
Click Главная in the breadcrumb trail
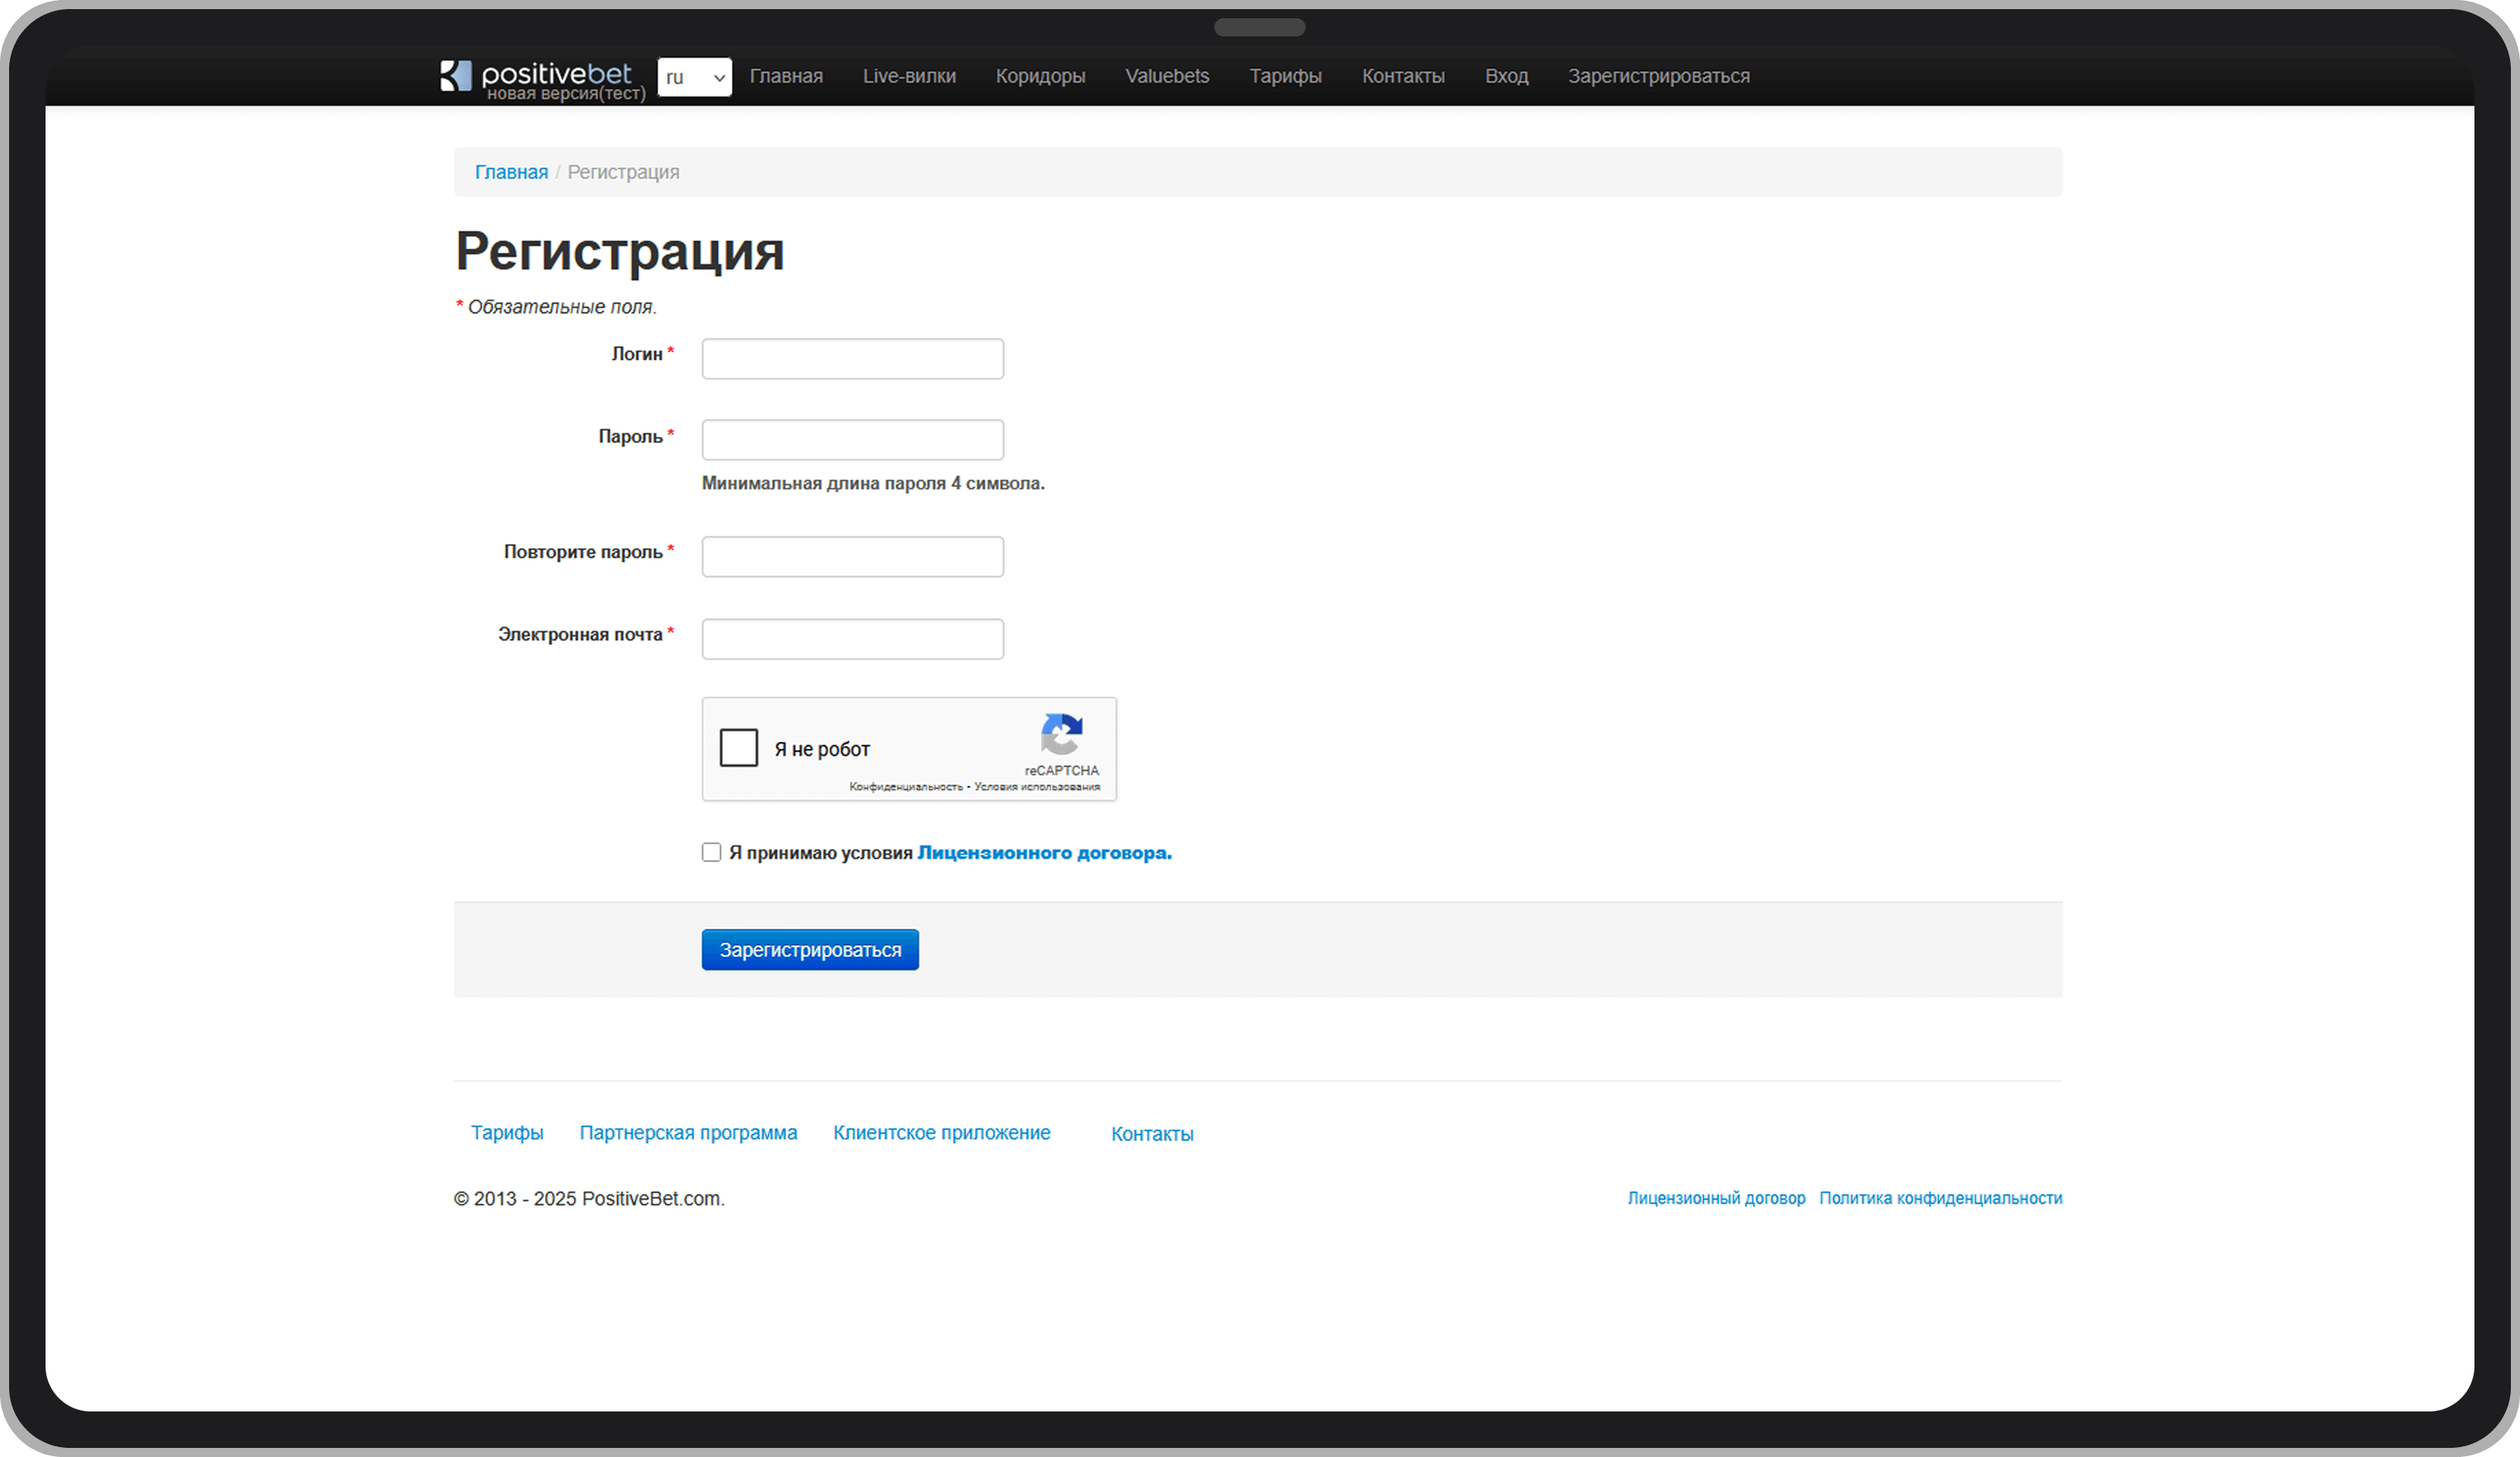(x=511, y=172)
